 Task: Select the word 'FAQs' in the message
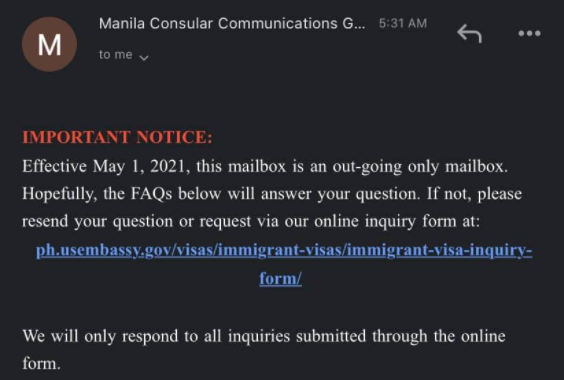click(x=151, y=194)
